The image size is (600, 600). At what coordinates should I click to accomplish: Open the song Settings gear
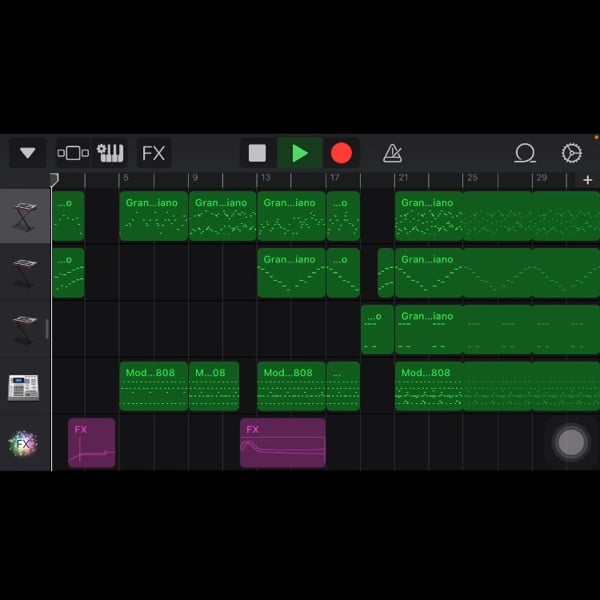[572, 153]
